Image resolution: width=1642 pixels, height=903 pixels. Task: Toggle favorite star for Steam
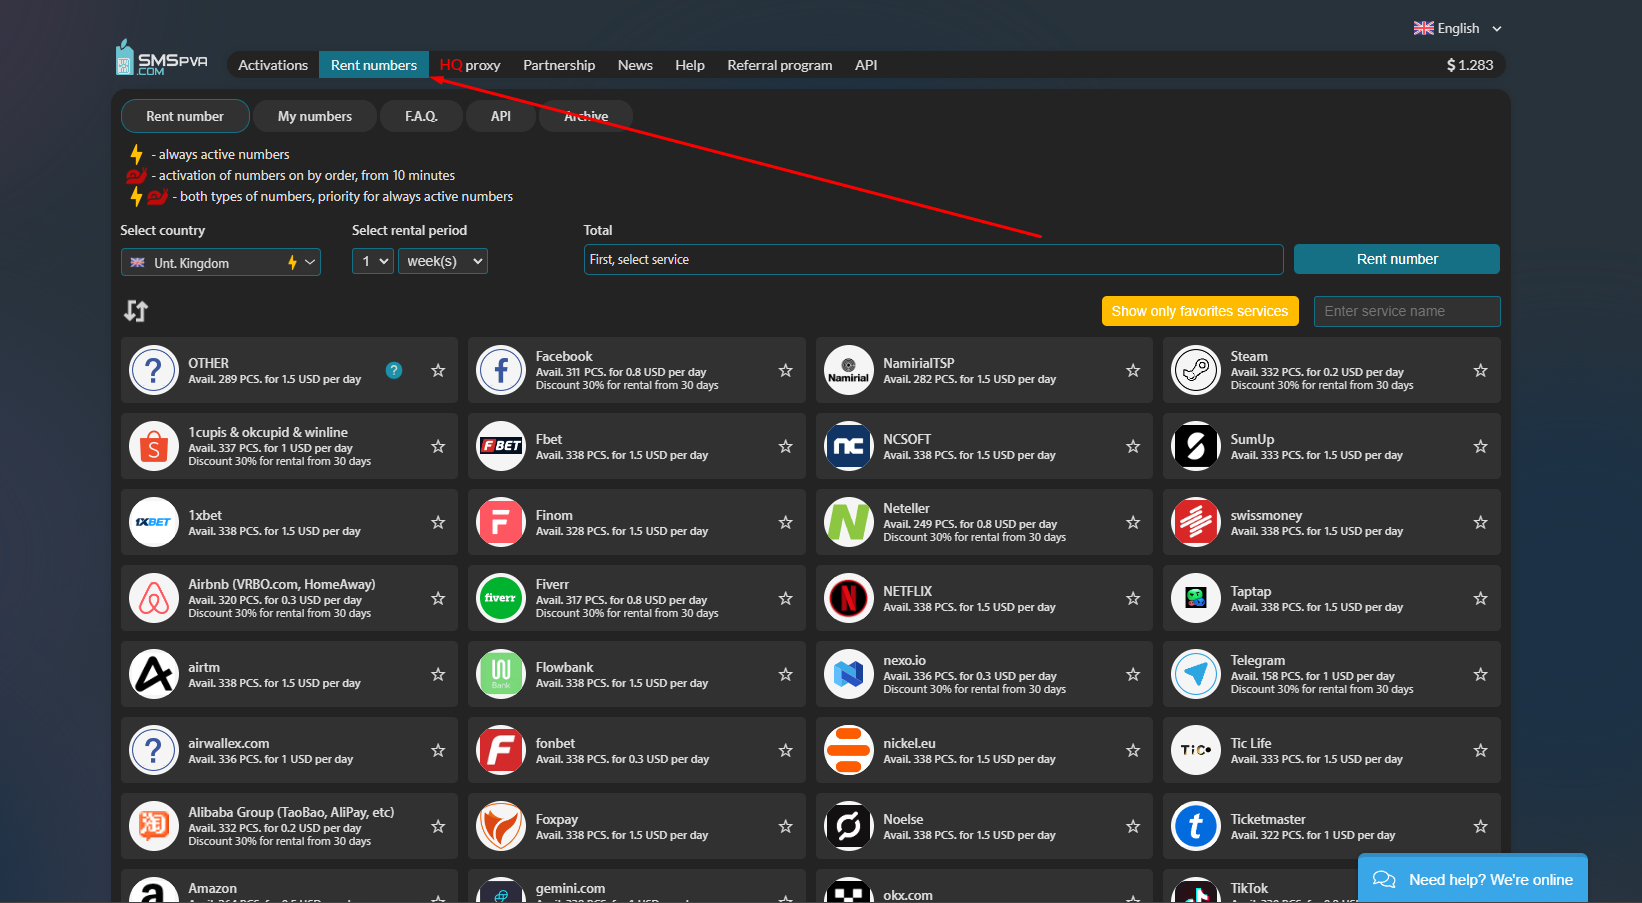coord(1481,370)
